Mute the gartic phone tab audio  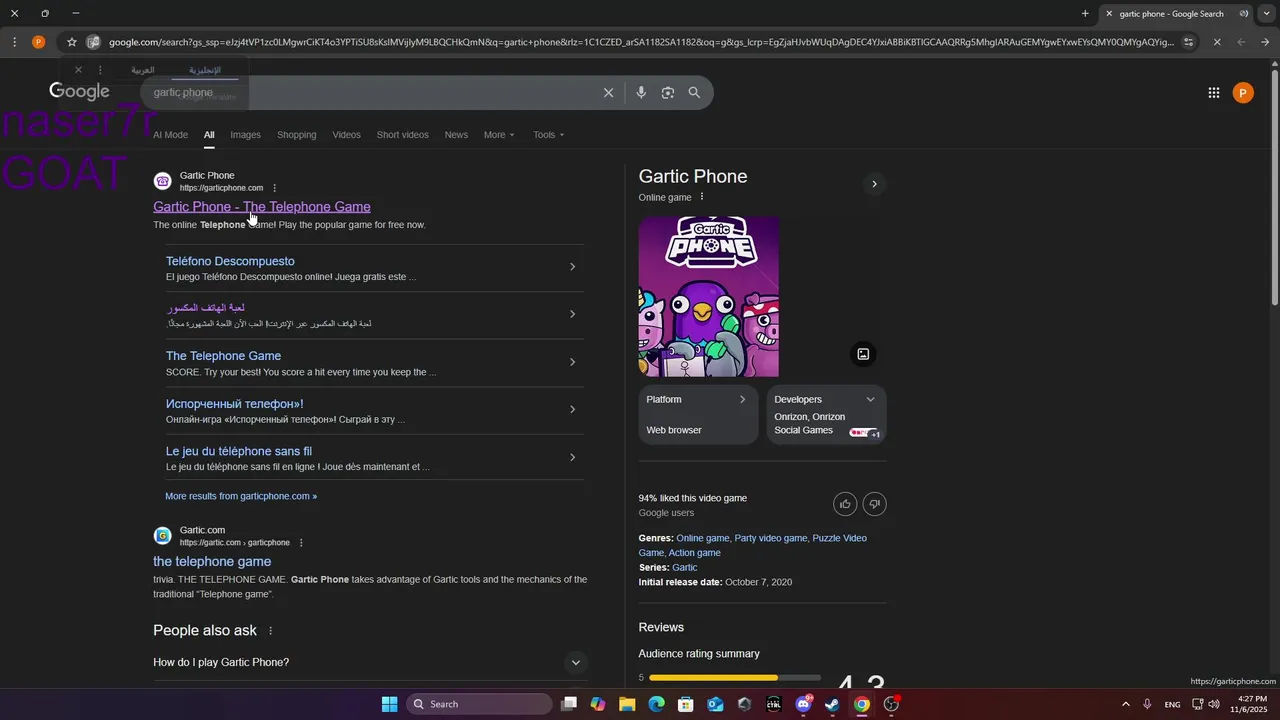(1243, 14)
